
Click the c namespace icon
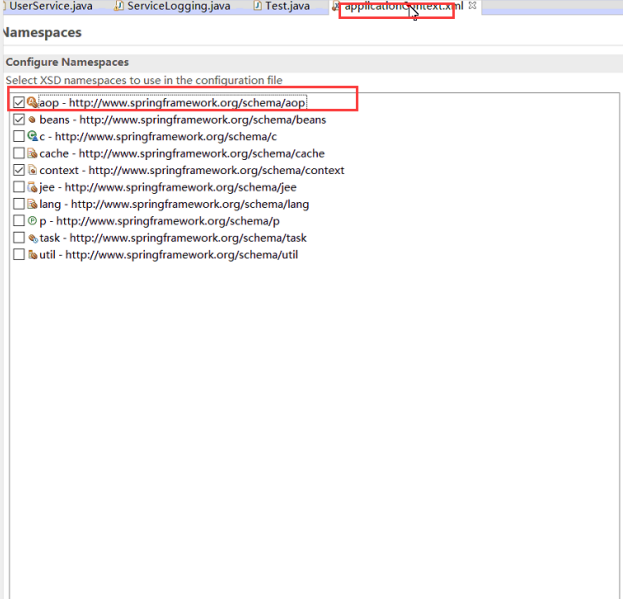[32, 136]
